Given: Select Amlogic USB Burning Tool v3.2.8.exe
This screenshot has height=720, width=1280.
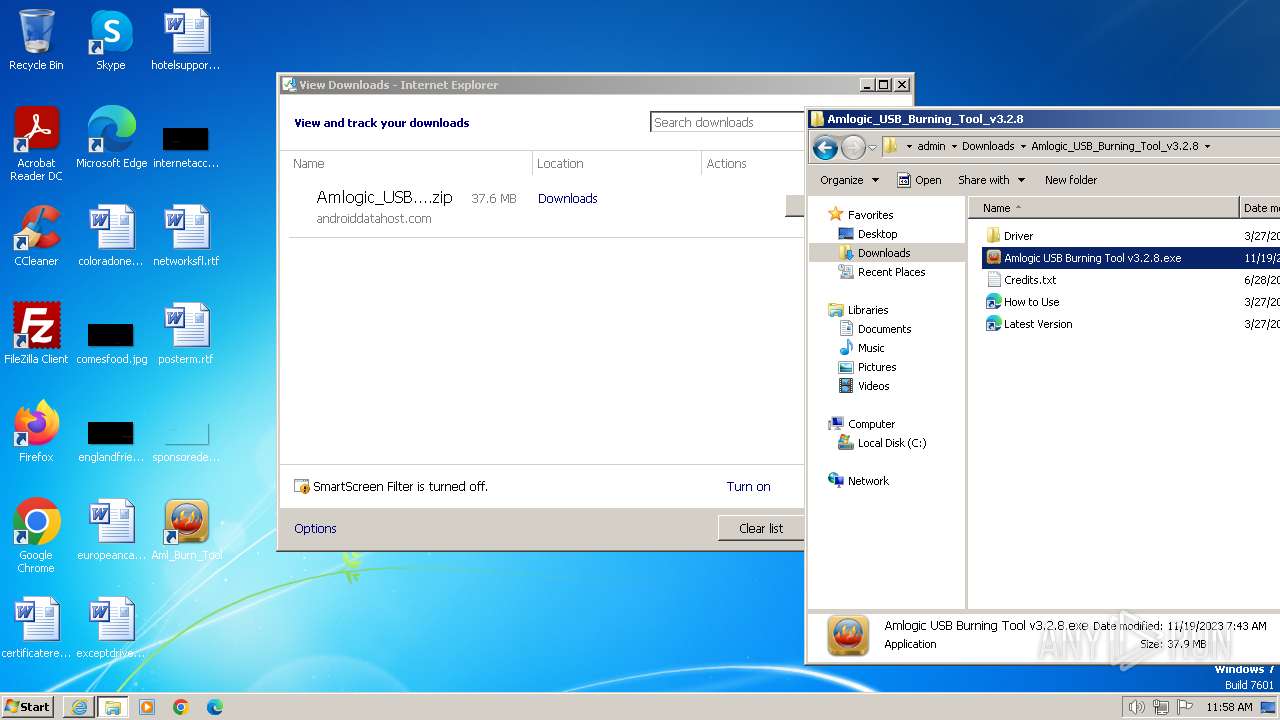Looking at the screenshot, I should click(x=1084, y=258).
